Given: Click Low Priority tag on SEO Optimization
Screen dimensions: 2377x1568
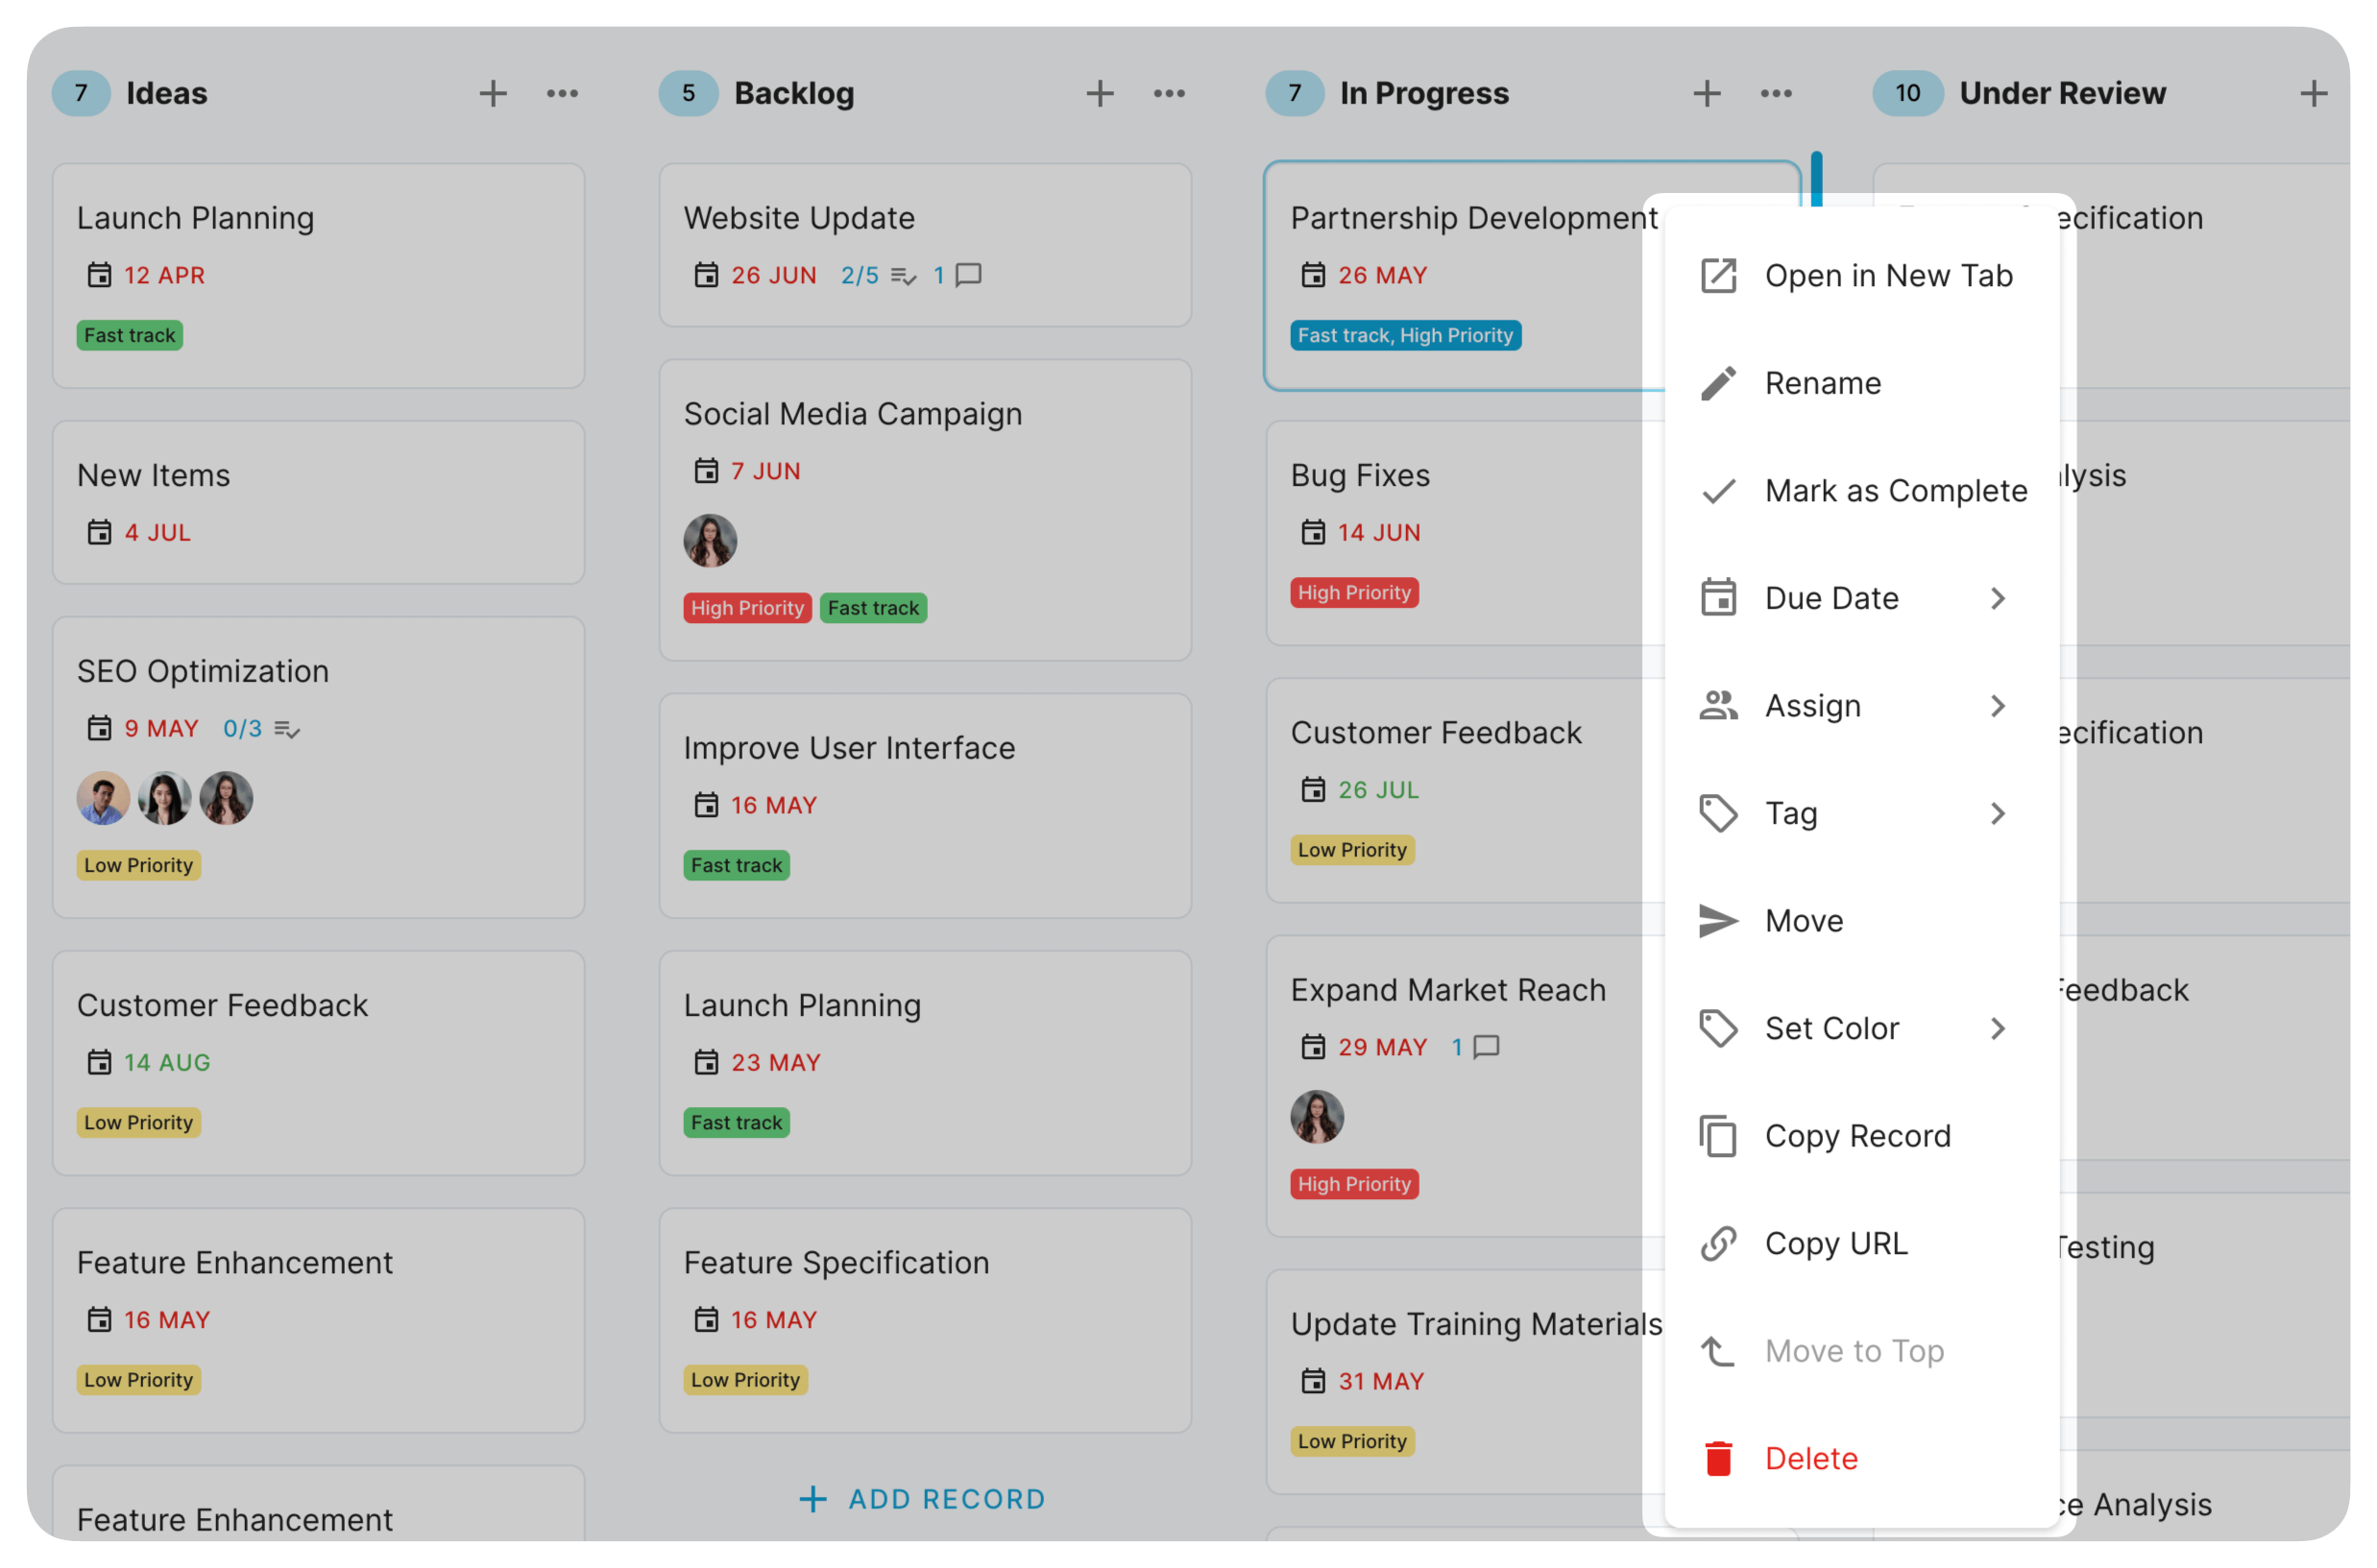Looking at the screenshot, I should pyautogui.click(x=139, y=866).
